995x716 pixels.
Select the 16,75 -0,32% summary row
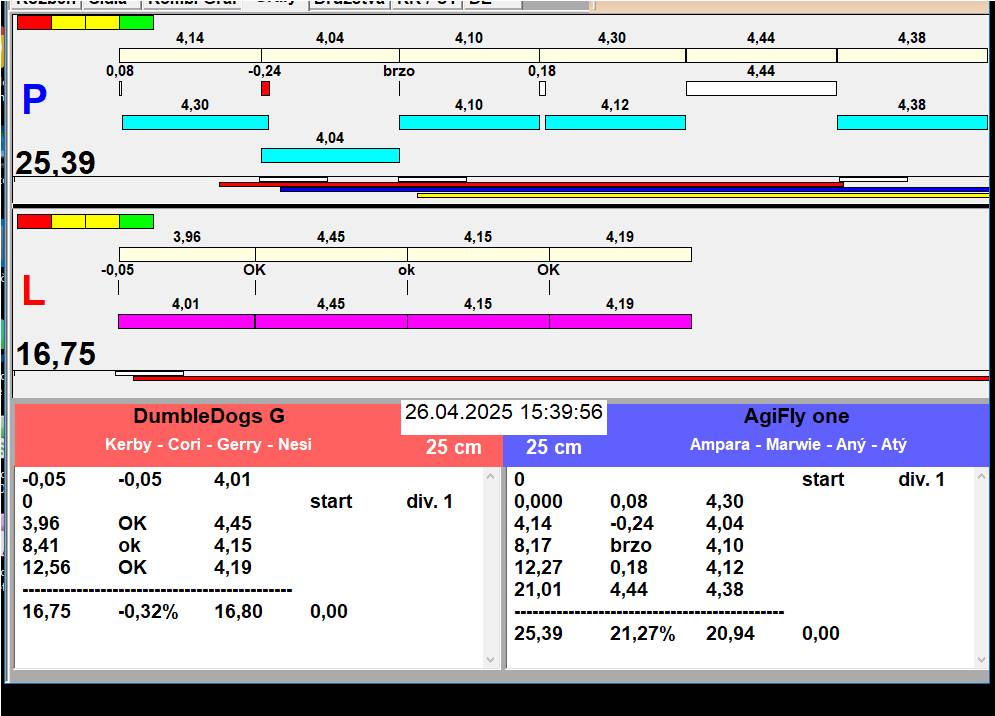pos(185,611)
